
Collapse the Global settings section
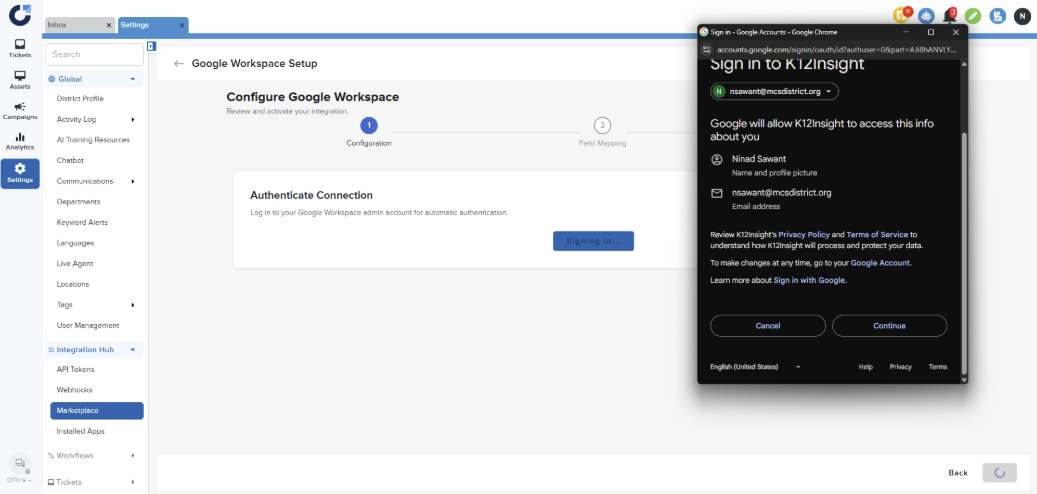pos(133,78)
